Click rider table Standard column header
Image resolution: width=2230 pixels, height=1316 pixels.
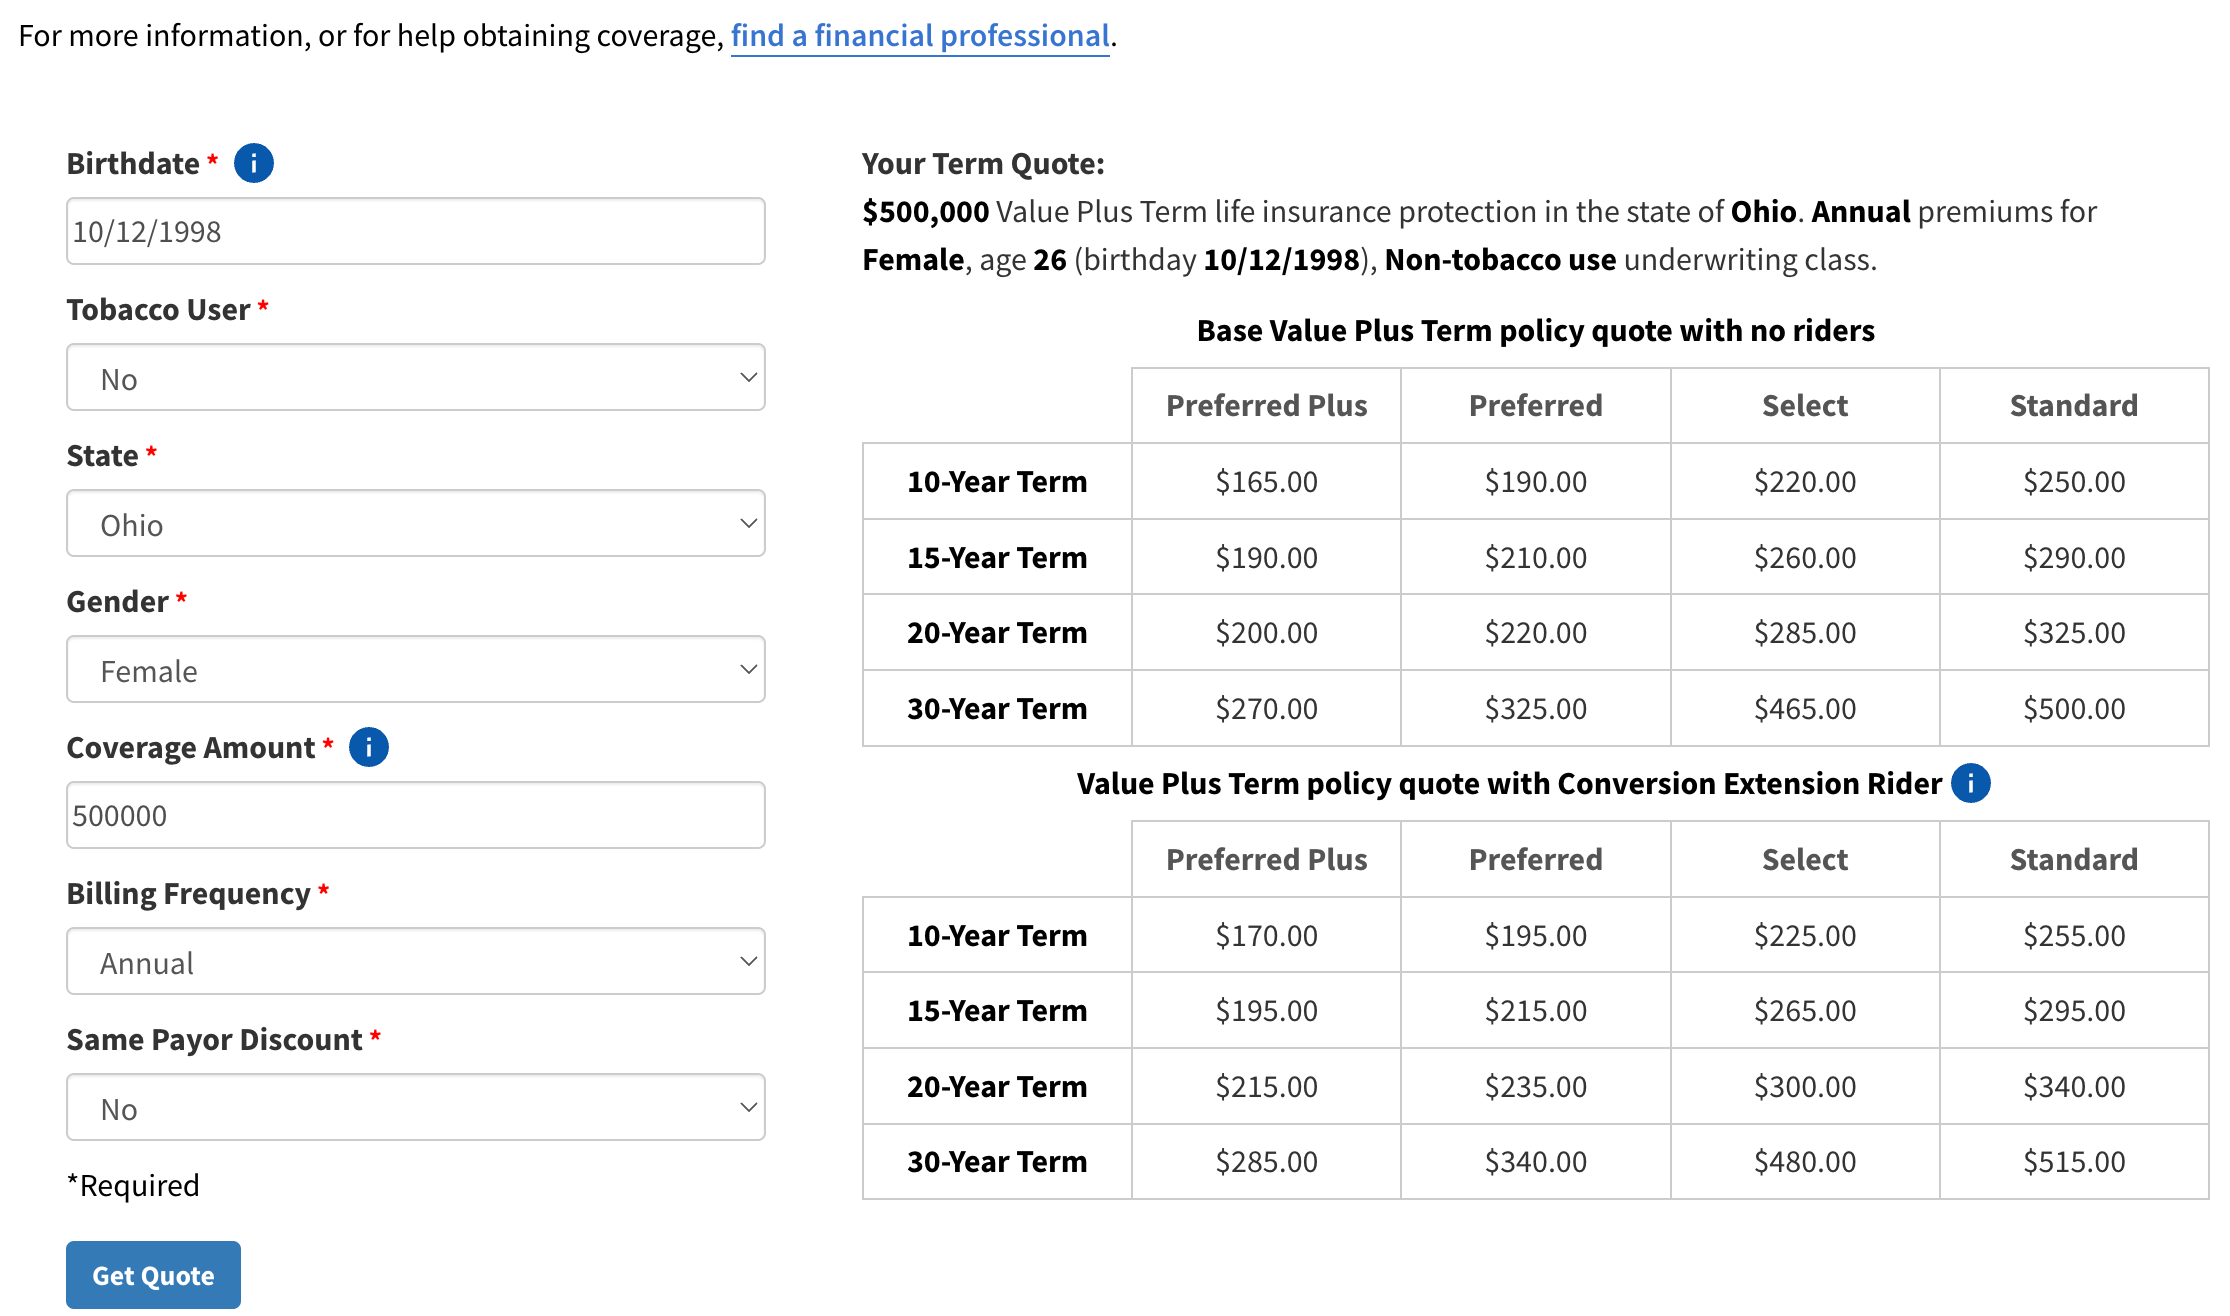click(2073, 860)
